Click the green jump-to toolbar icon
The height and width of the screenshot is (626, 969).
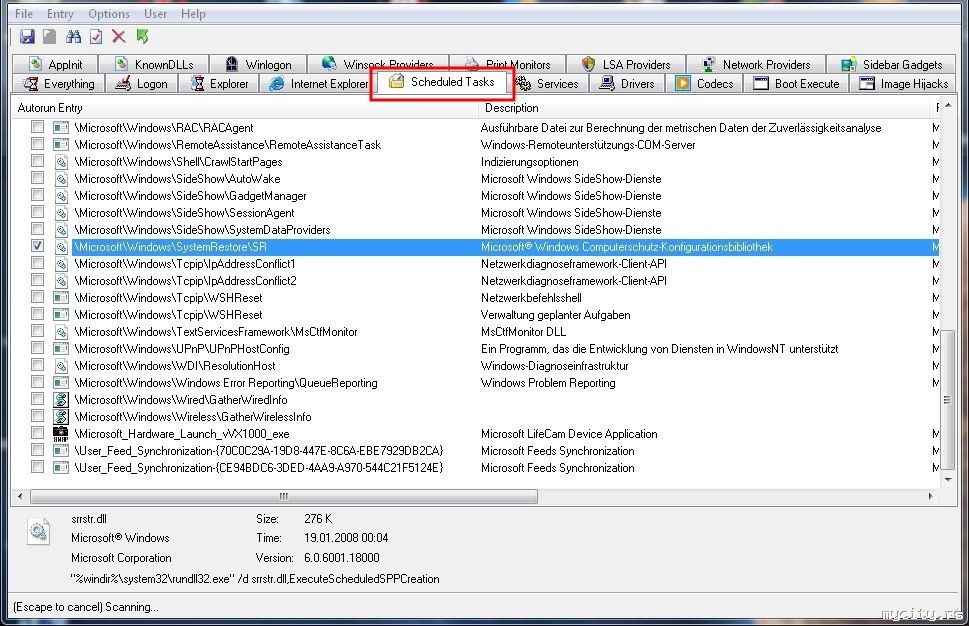143,36
